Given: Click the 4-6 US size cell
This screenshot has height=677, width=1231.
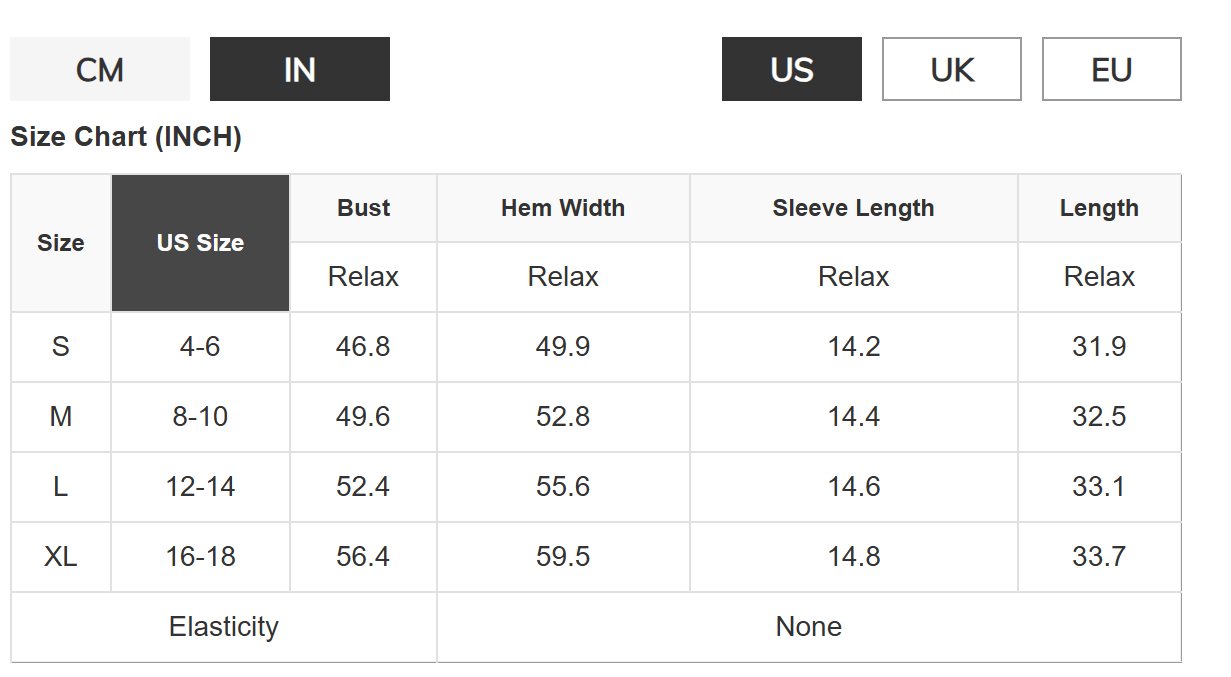Looking at the screenshot, I should [x=200, y=347].
